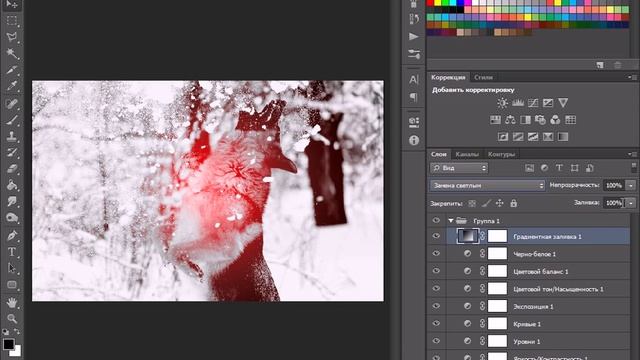This screenshot has width=640, height=360.
Task: Lock transparent pixels checkerboard button
Action: pos(472,203)
